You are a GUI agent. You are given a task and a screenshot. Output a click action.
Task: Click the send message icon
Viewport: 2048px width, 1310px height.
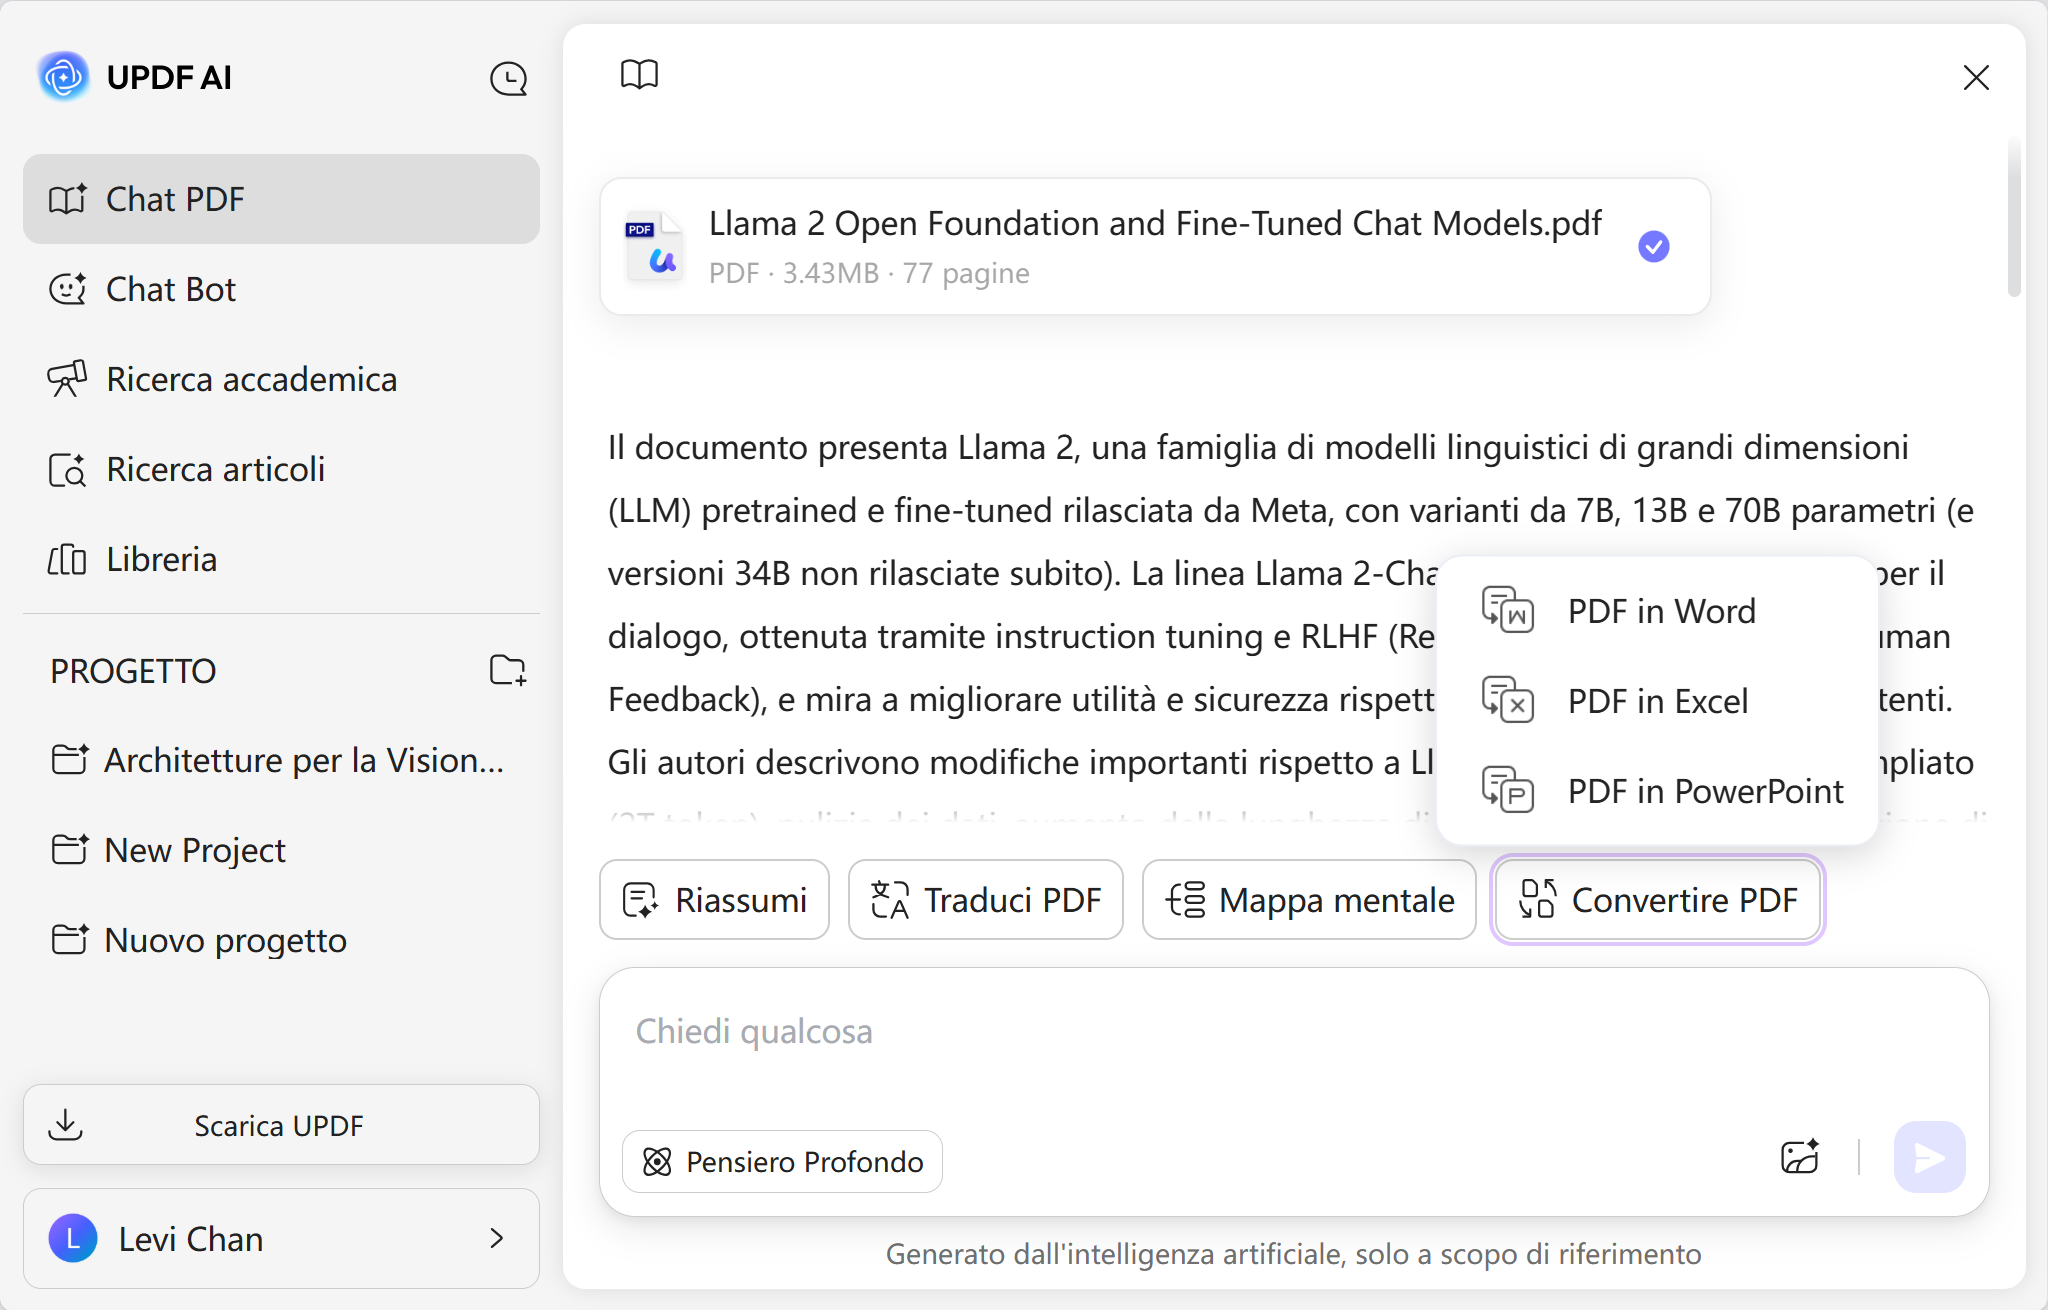pyautogui.click(x=1926, y=1157)
